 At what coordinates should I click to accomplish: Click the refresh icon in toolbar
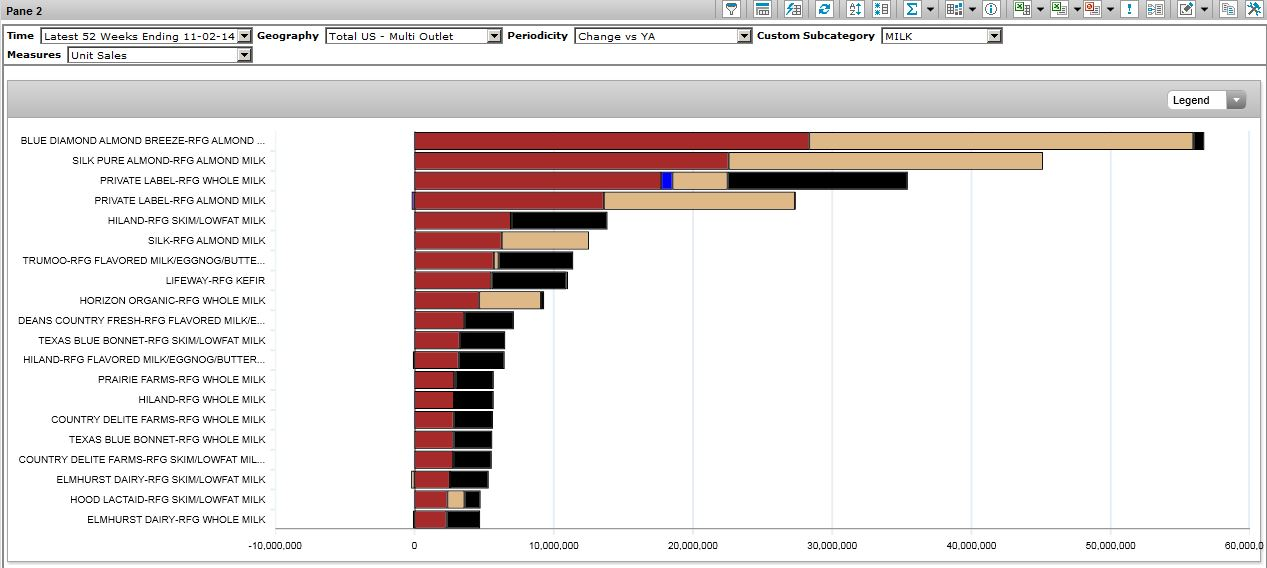(x=824, y=9)
